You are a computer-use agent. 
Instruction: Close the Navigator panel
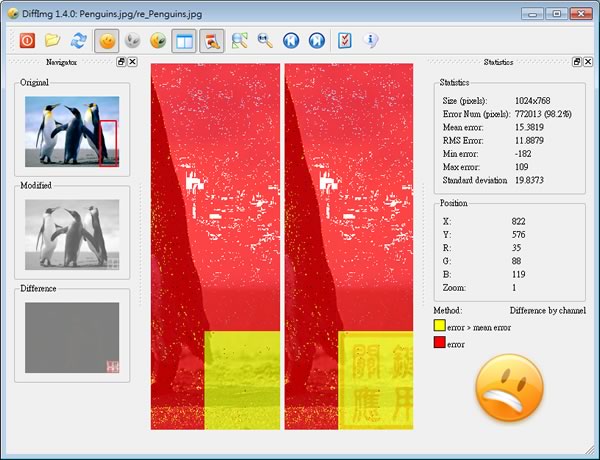pyautogui.click(x=131, y=62)
